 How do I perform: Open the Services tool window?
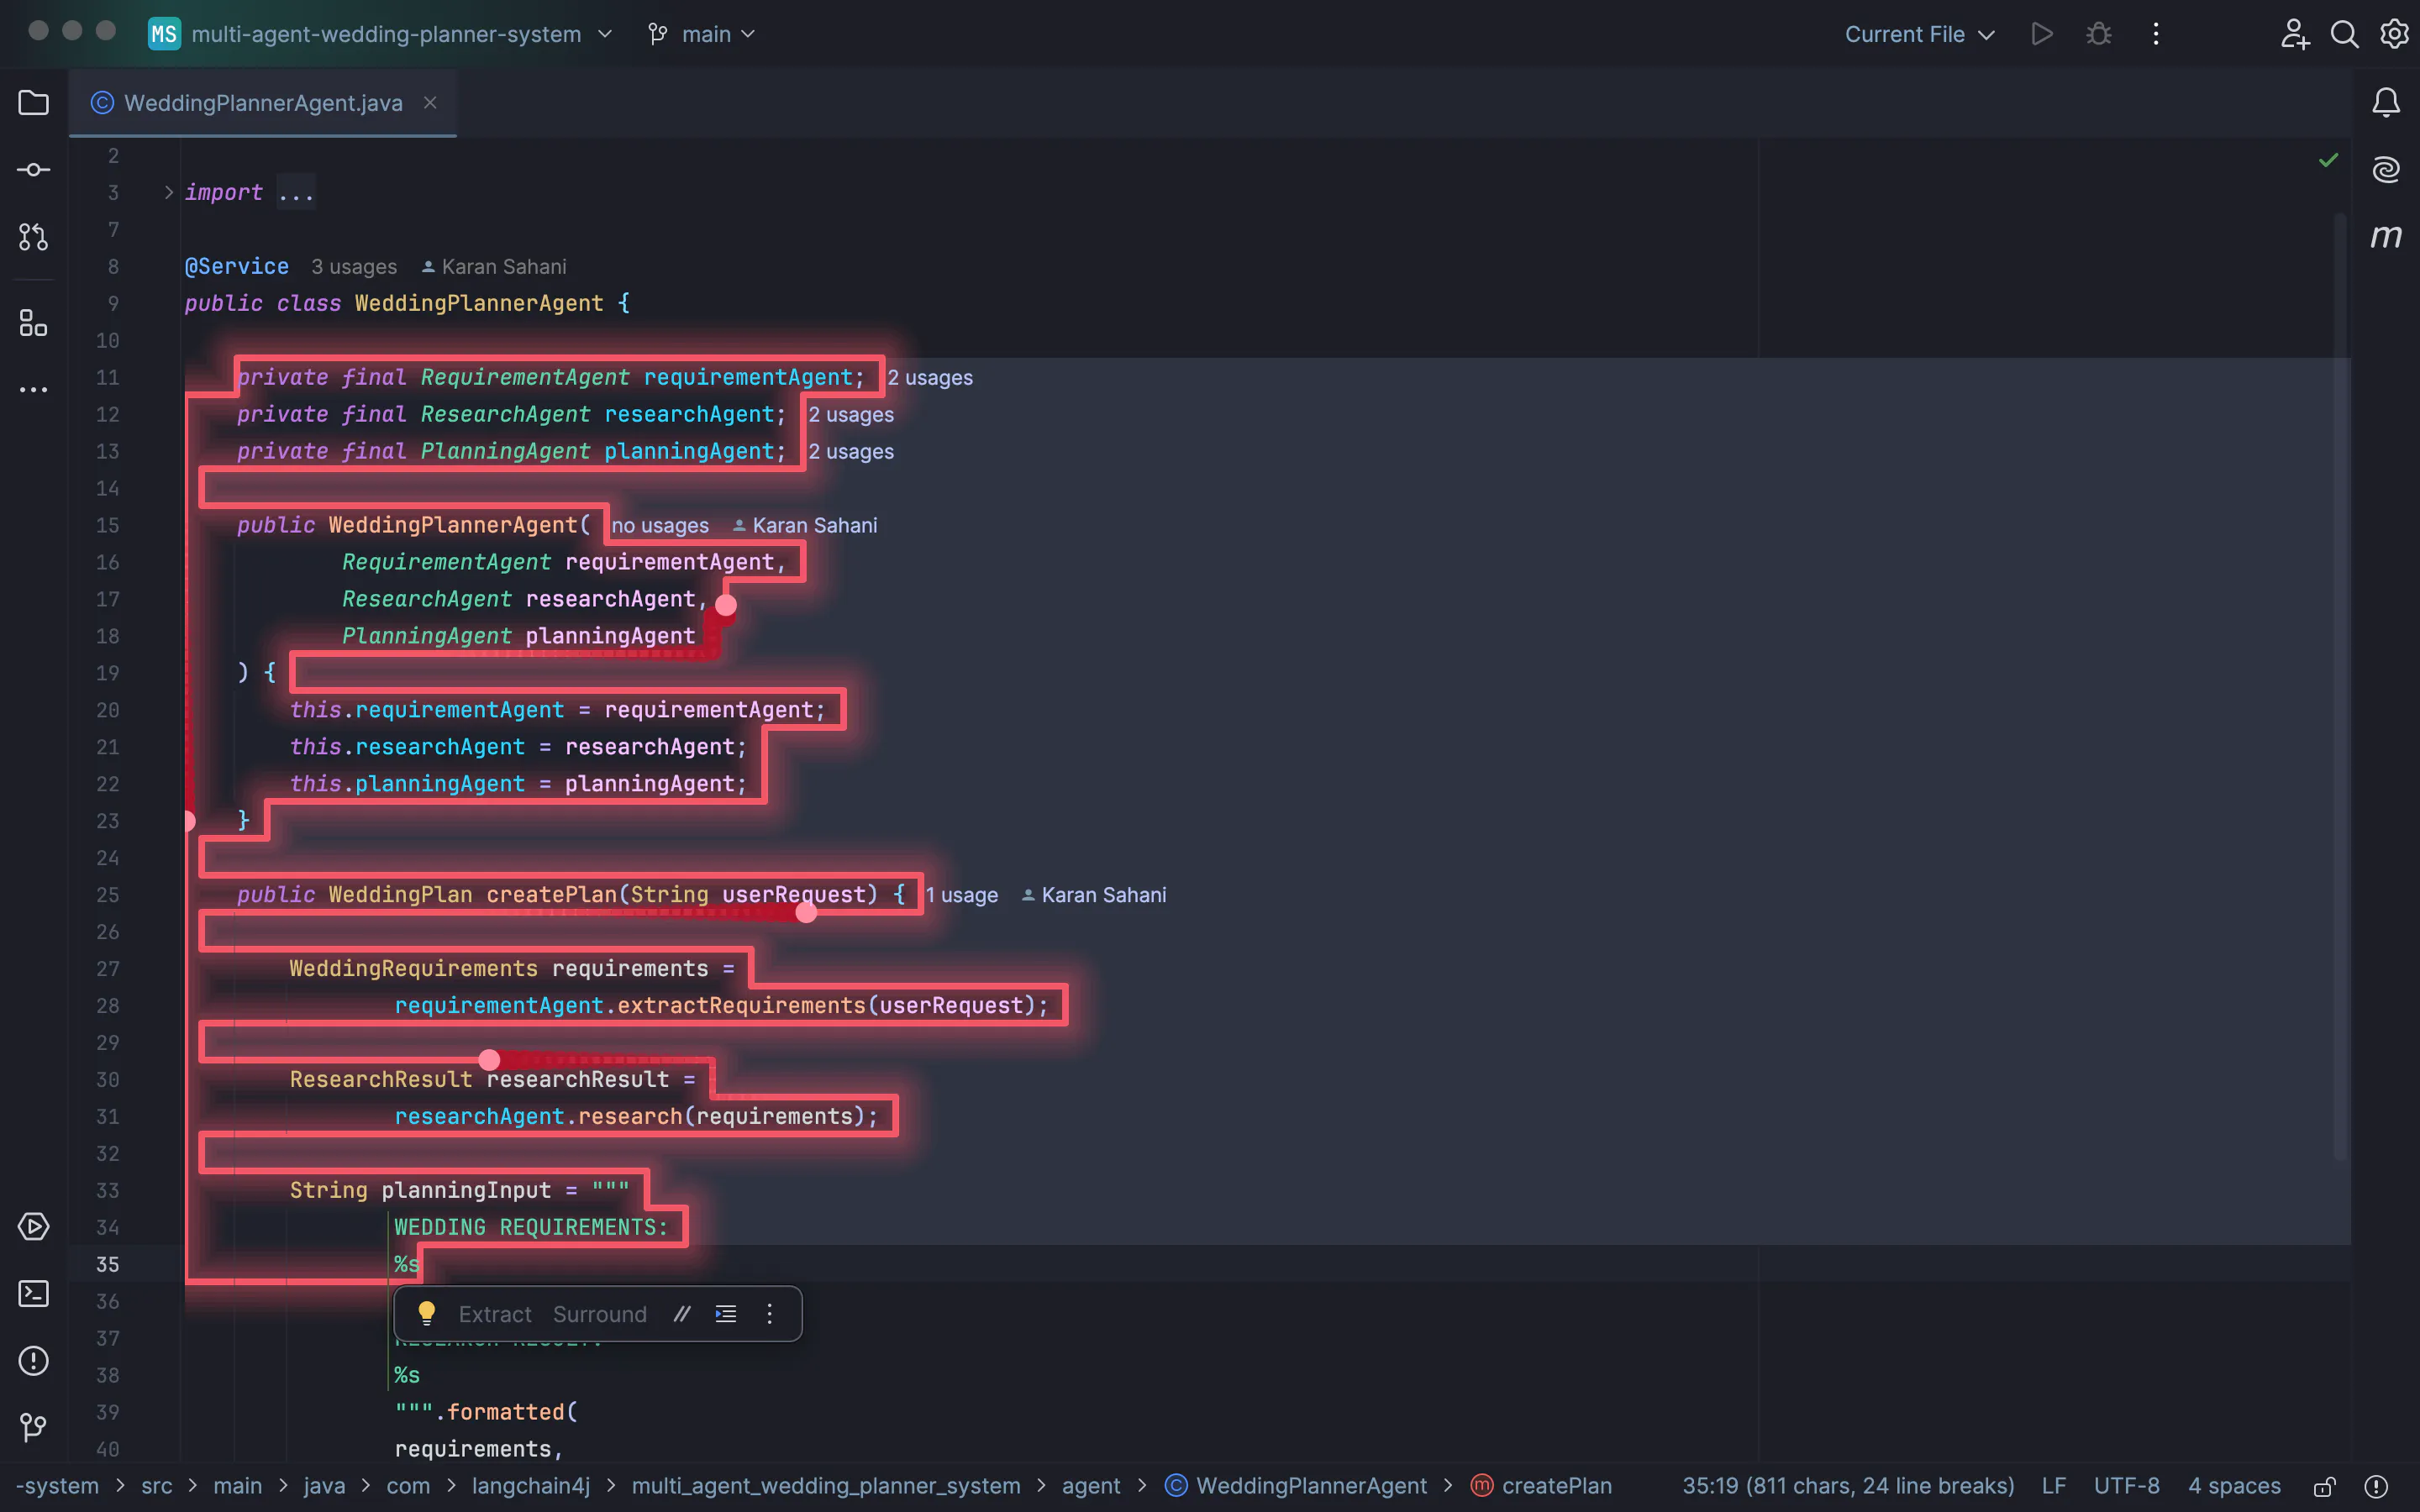[33, 1226]
